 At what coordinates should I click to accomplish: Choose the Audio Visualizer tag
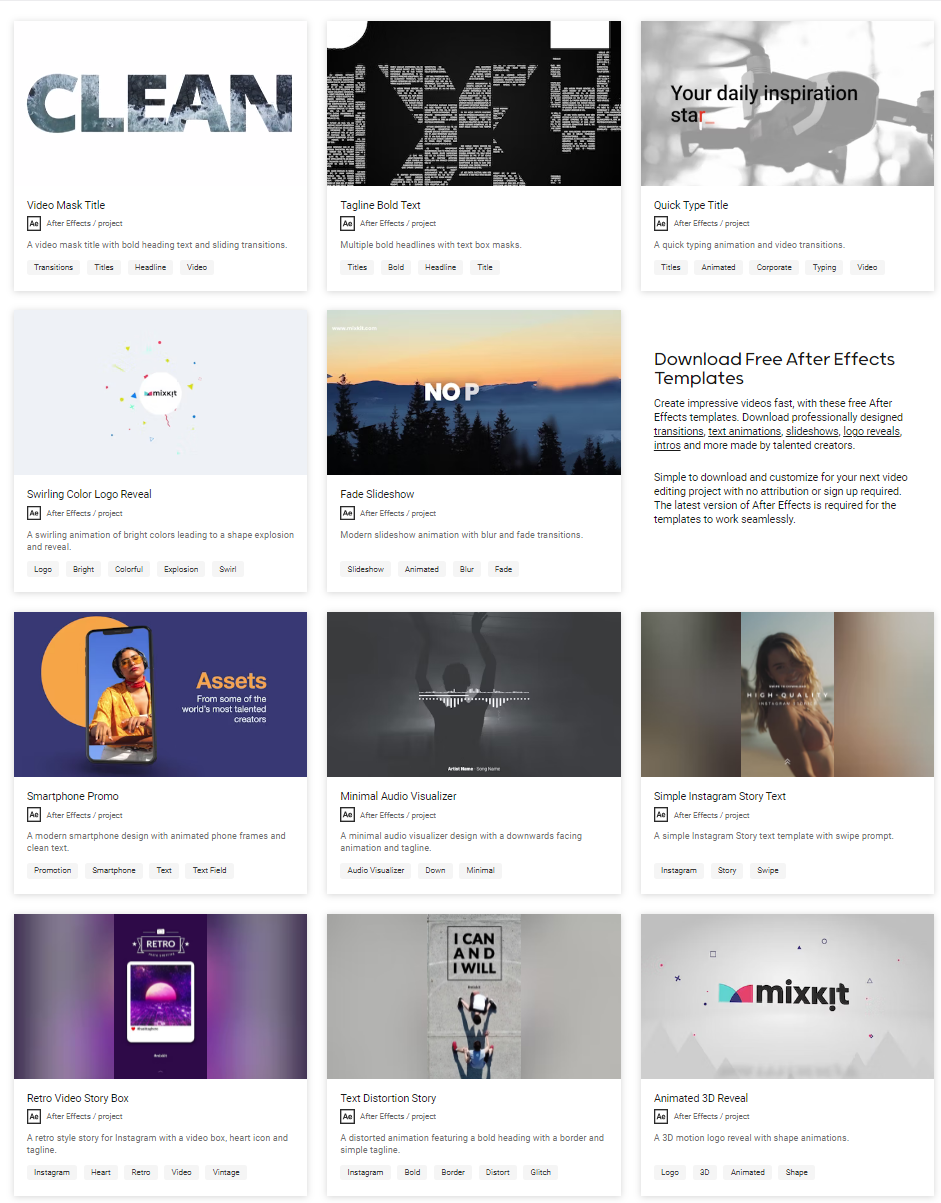pos(376,870)
